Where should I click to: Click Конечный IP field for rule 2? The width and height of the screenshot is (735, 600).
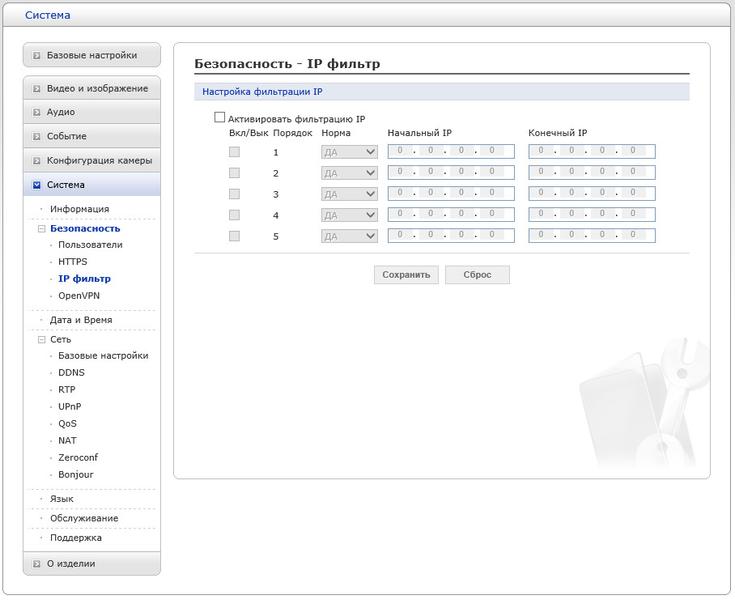click(x=592, y=172)
